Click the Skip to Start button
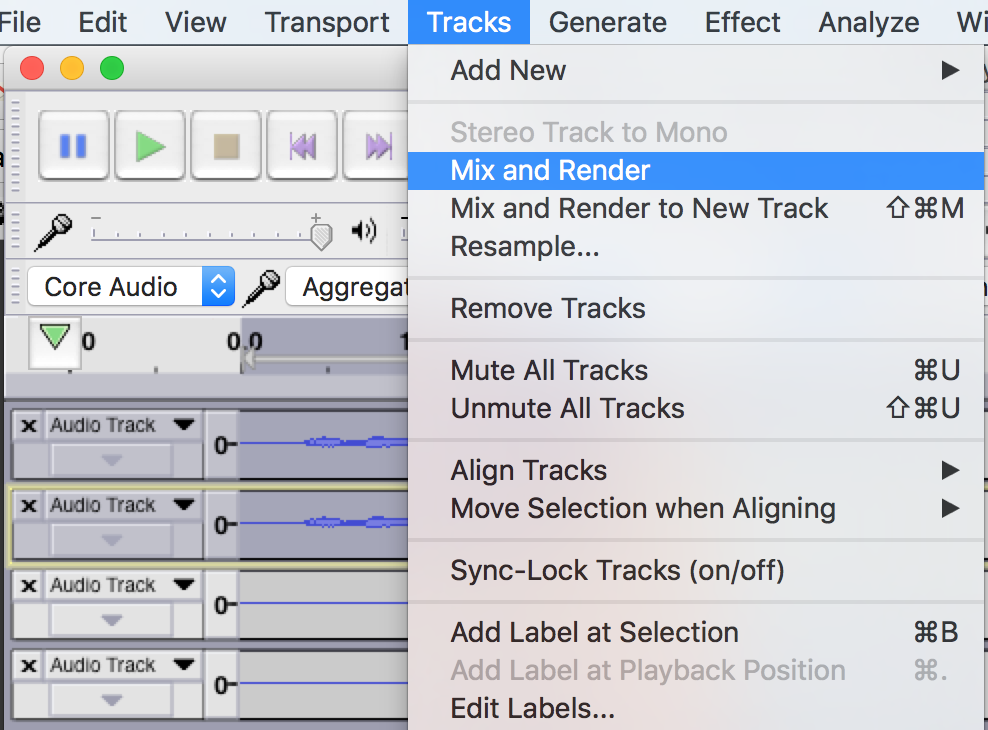The image size is (988, 730). click(x=302, y=146)
